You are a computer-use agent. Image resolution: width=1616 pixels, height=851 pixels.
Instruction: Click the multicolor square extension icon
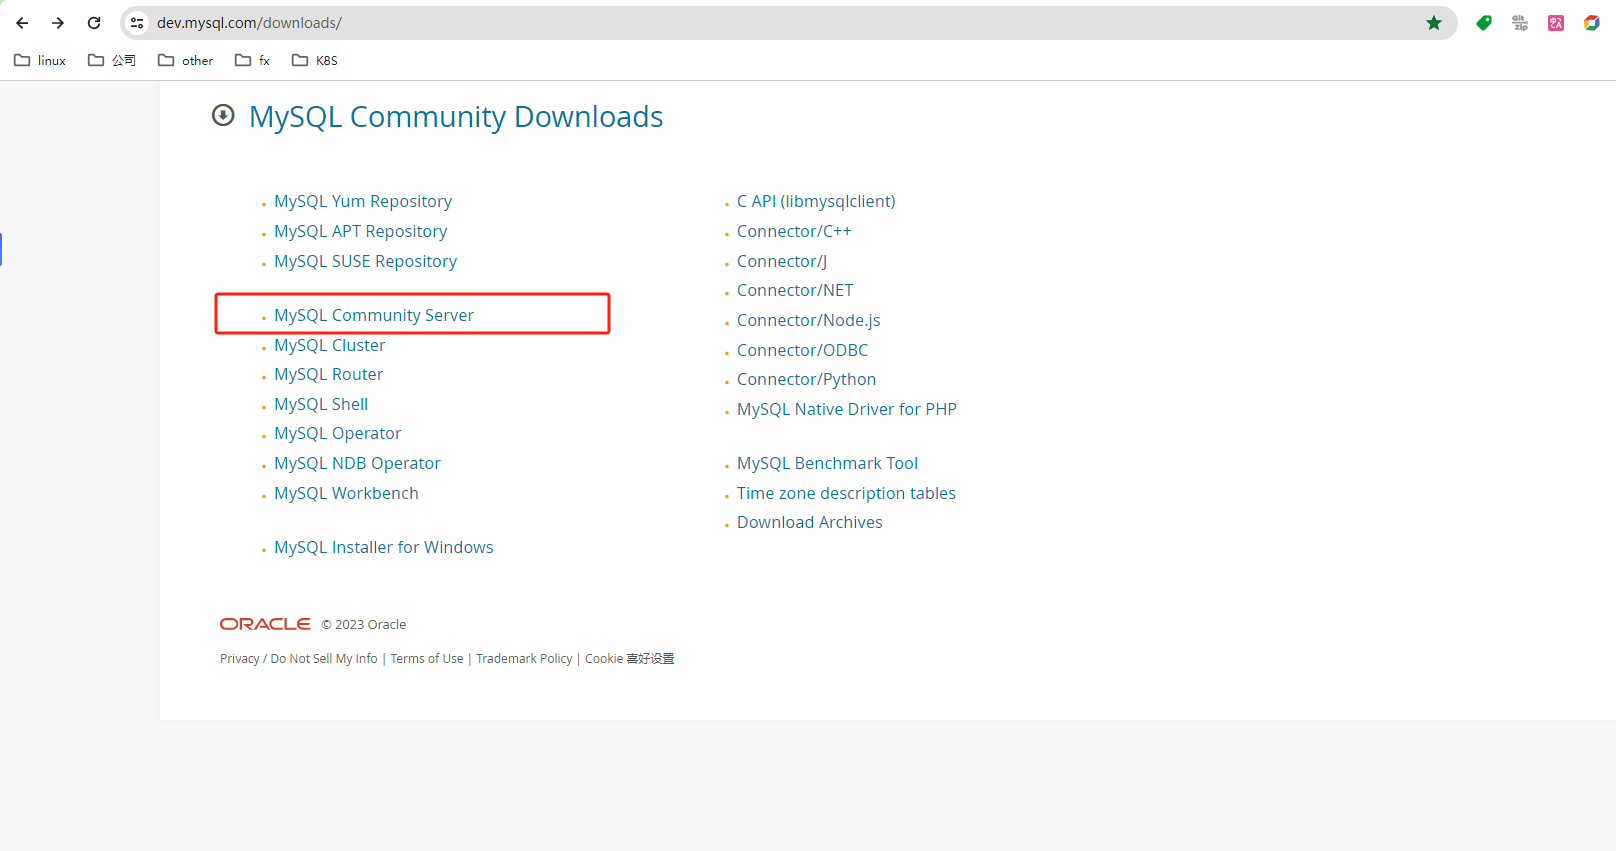point(1591,23)
